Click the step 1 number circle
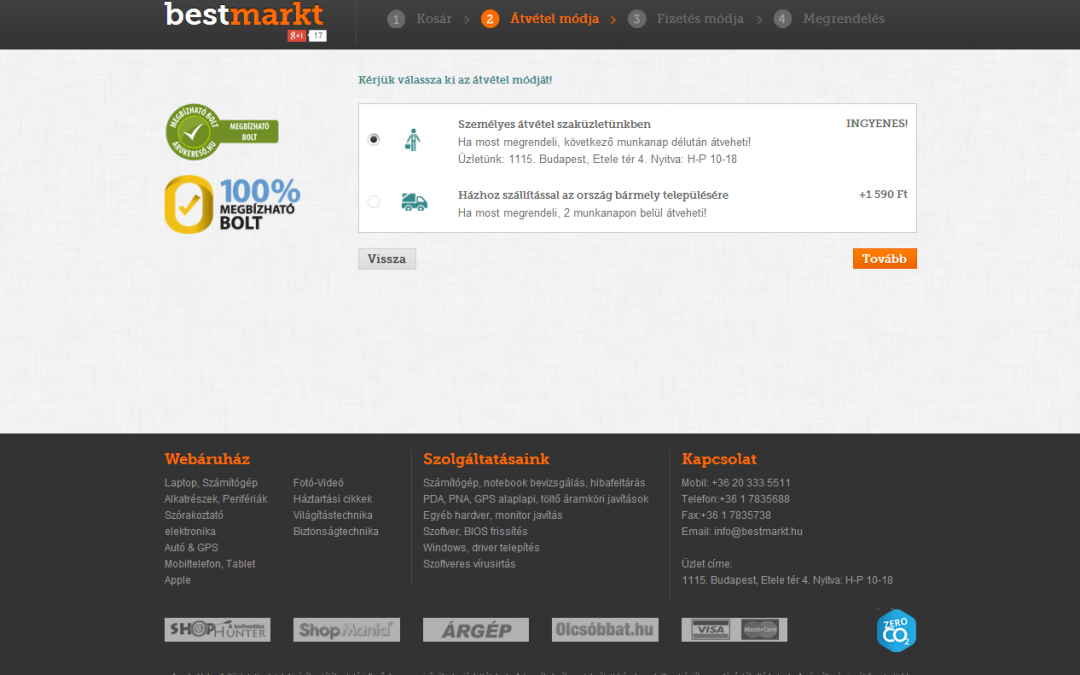Viewport: 1080px width, 675px height. point(396,19)
